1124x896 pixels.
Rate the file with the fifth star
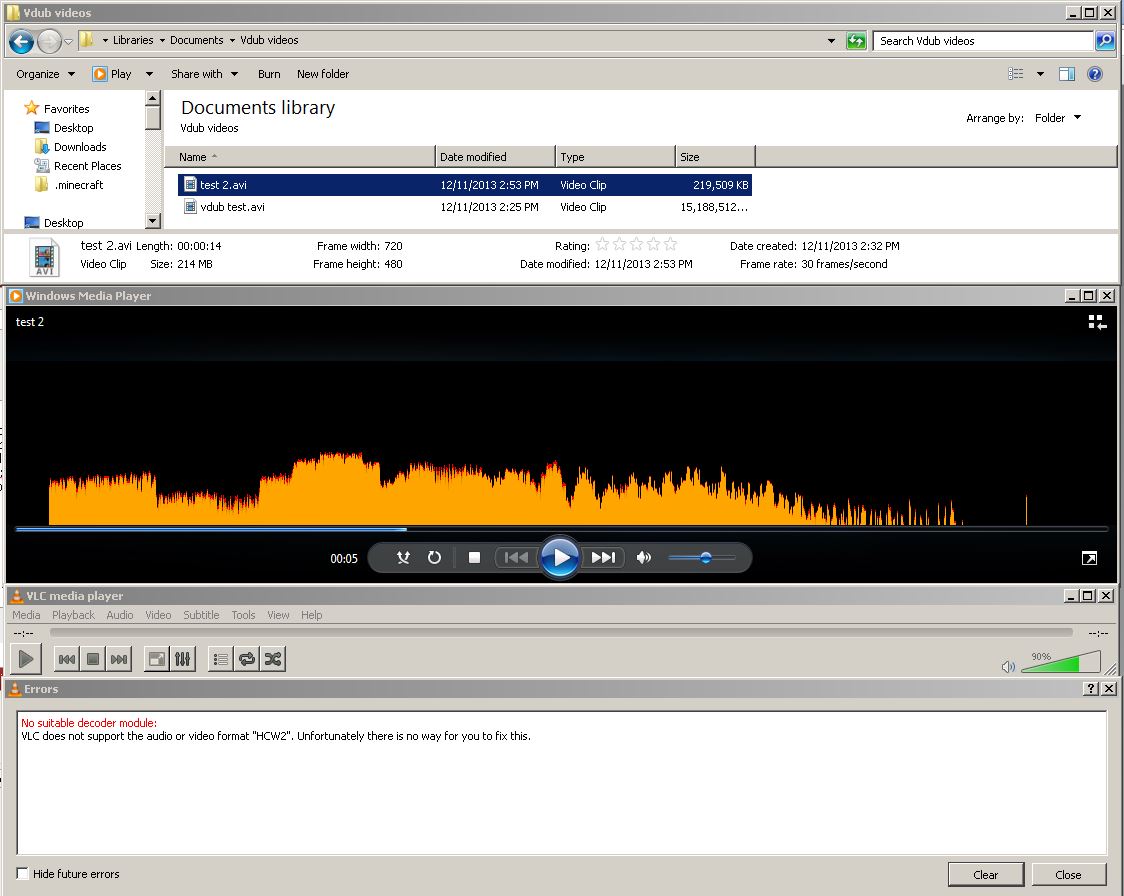coord(670,244)
